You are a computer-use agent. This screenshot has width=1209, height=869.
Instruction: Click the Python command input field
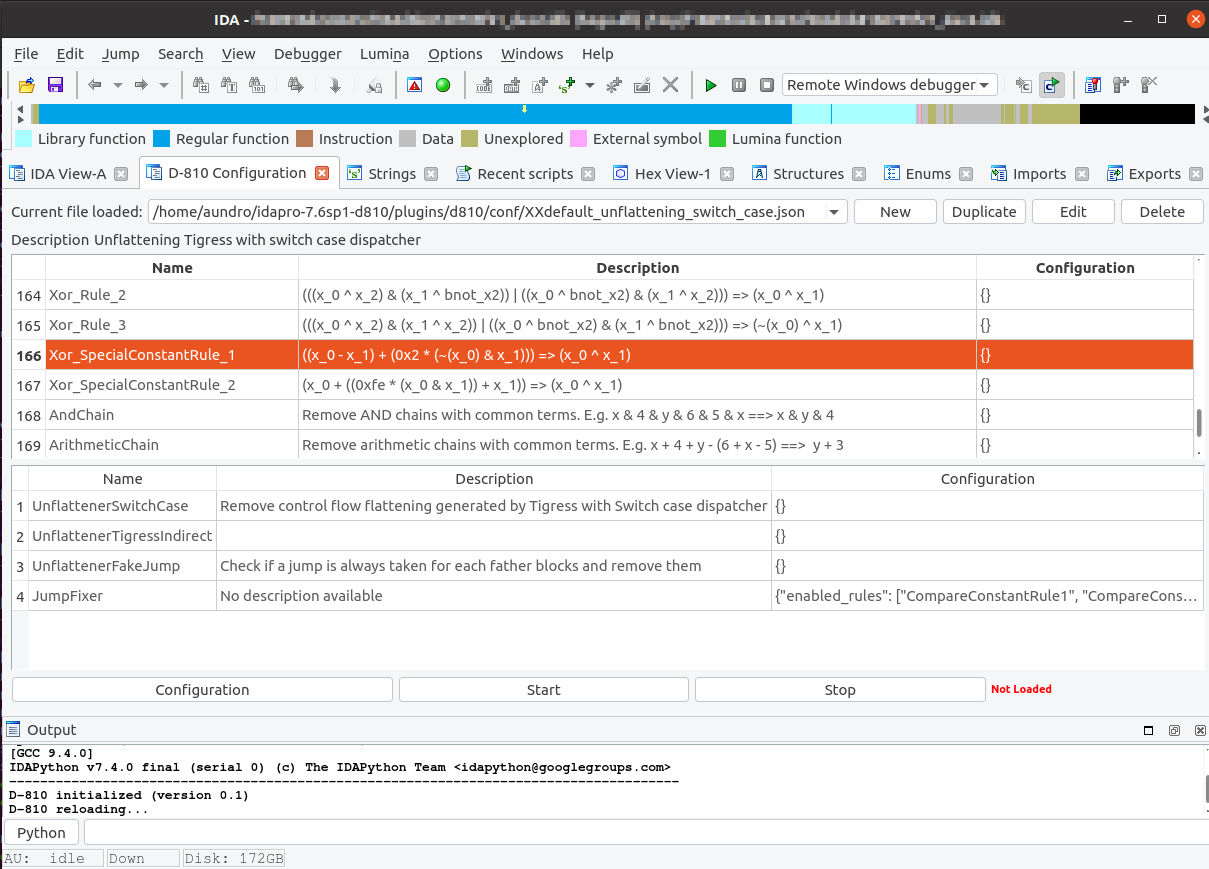point(640,833)
